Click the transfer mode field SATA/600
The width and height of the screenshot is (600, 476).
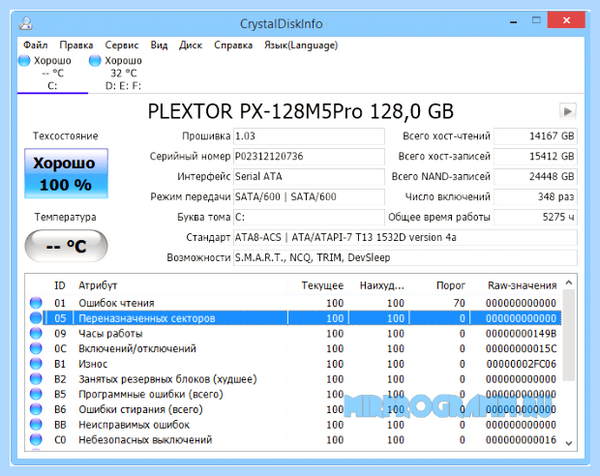(308, 197)
